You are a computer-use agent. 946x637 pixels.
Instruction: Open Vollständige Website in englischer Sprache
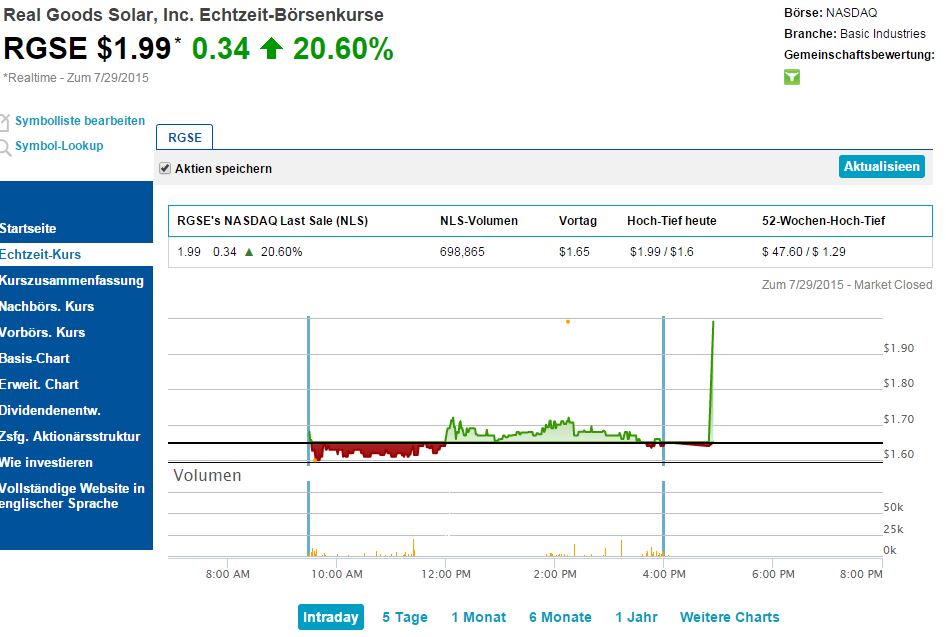[72, 496]
